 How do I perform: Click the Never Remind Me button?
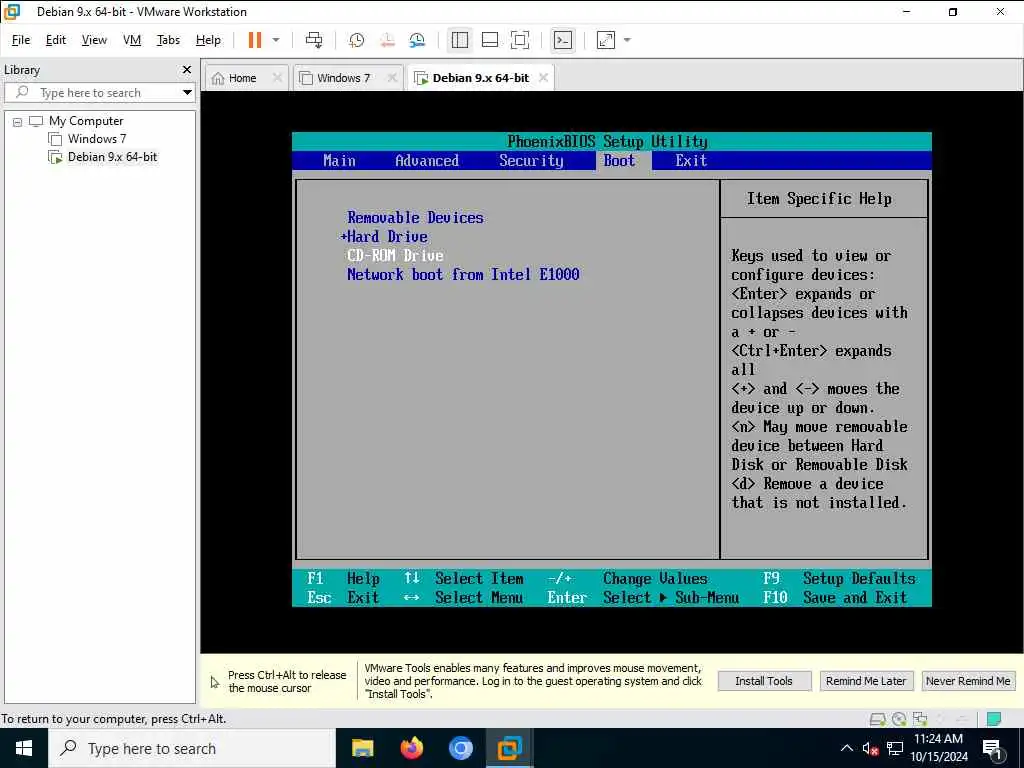(x=968, y=681)
